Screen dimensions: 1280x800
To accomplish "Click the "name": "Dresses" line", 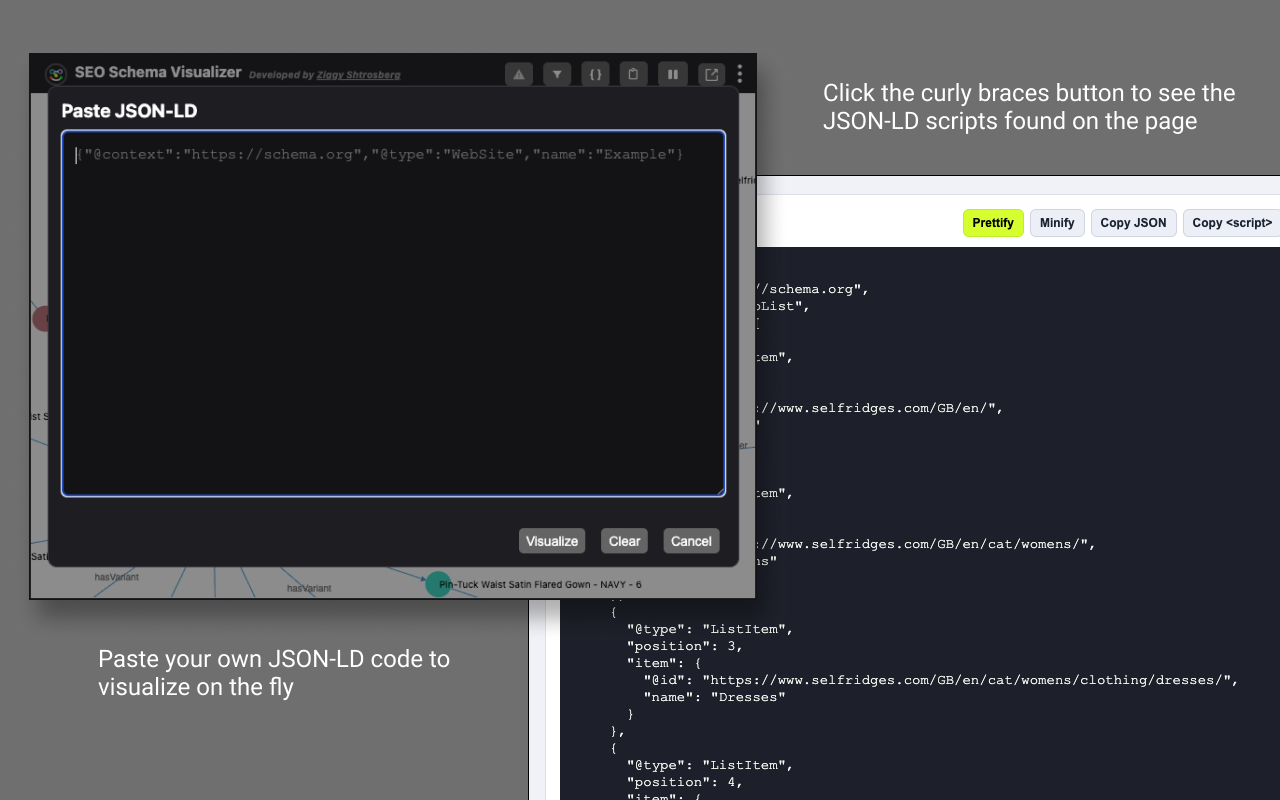I will tap(714, 697).
